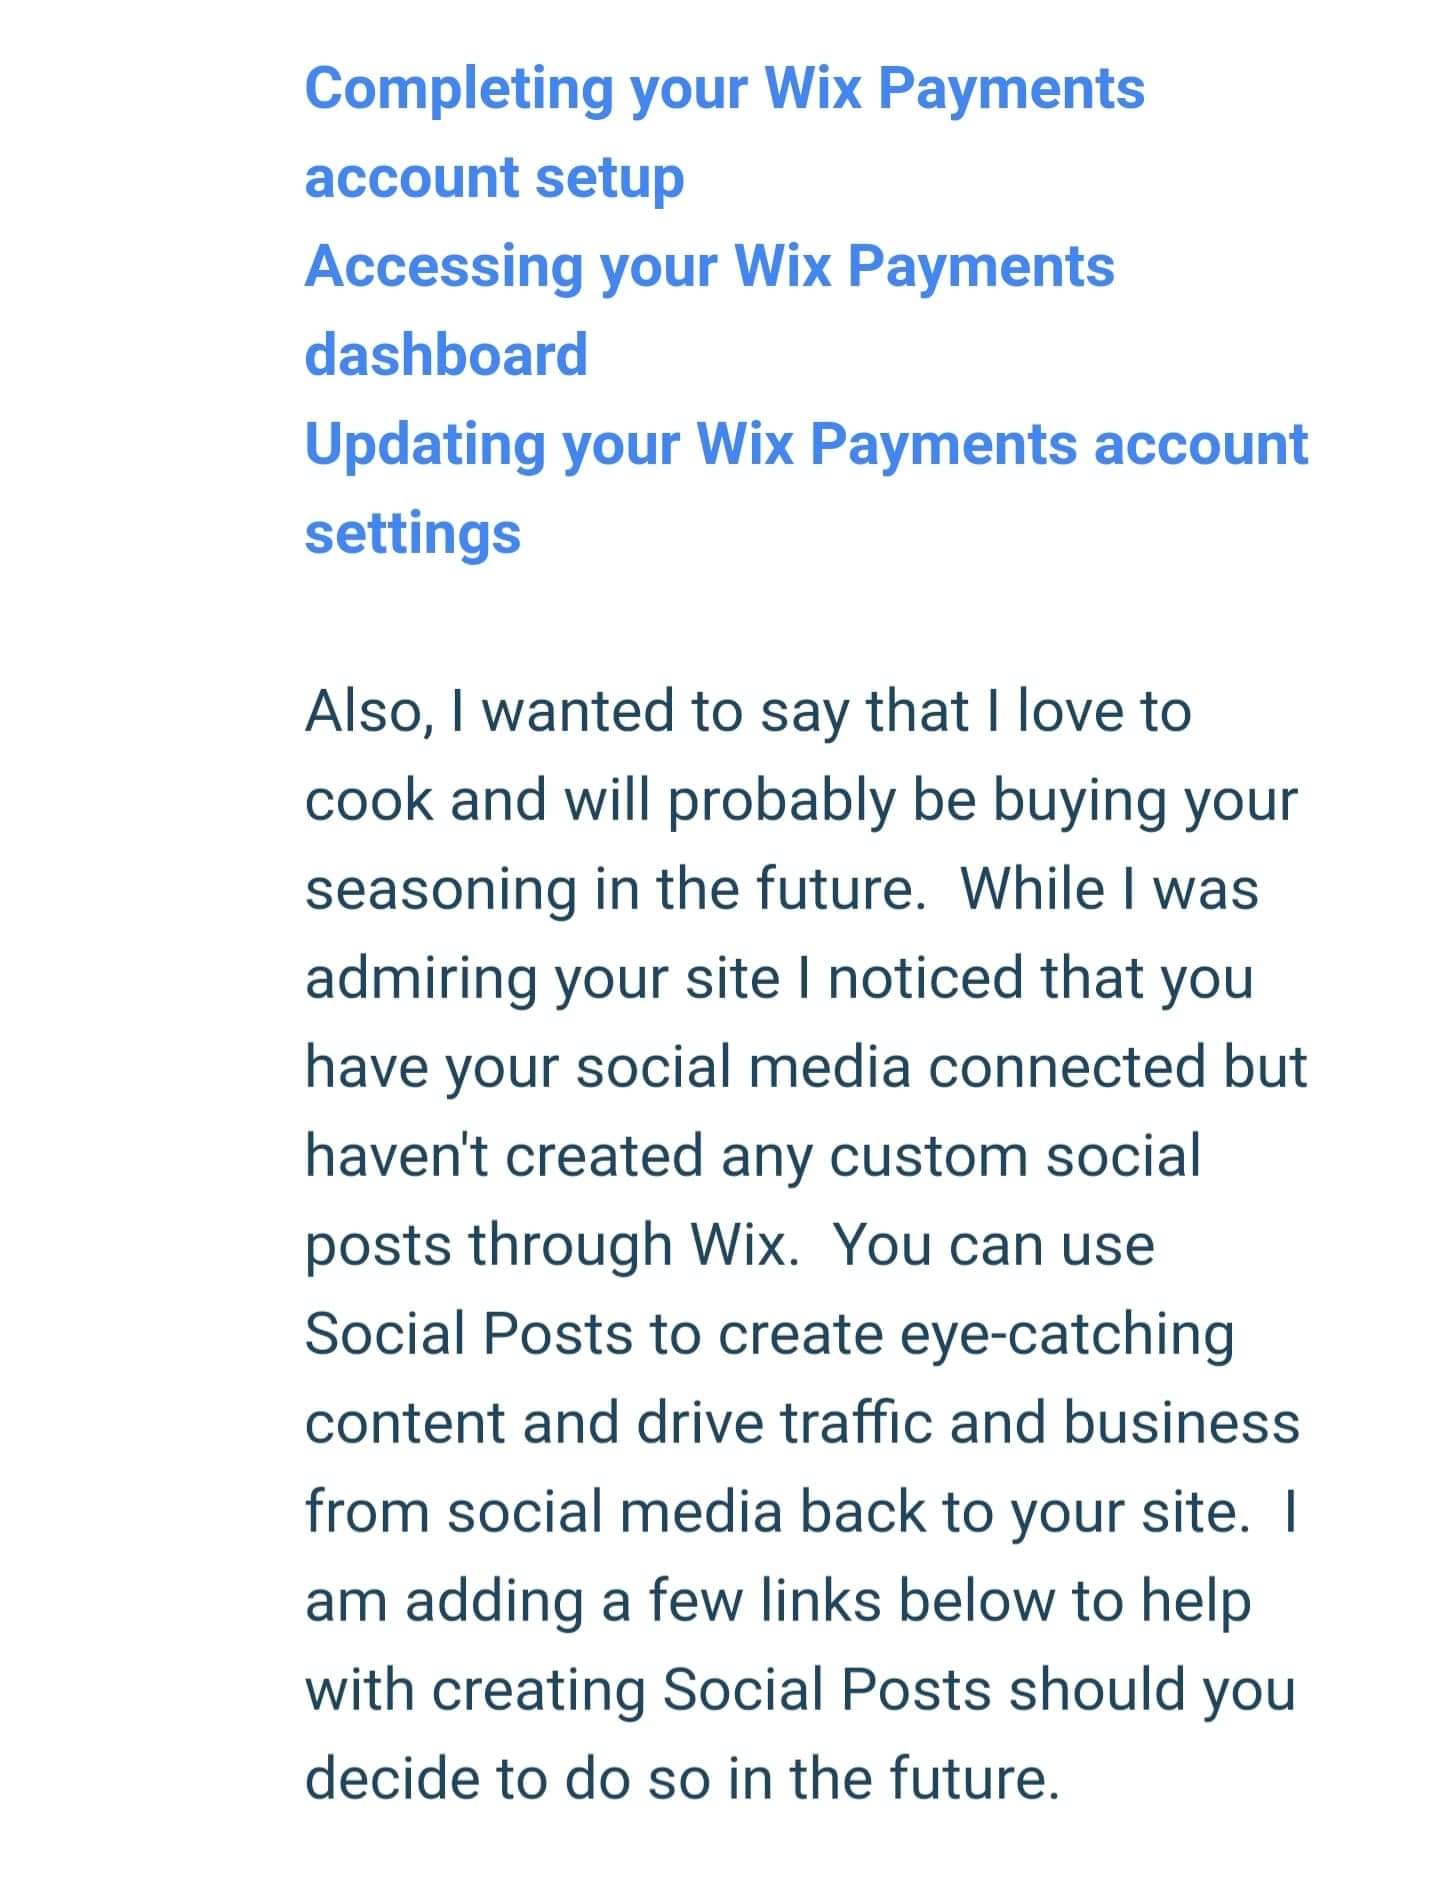Click the text "posts through Wix"

pos(546,1245)
